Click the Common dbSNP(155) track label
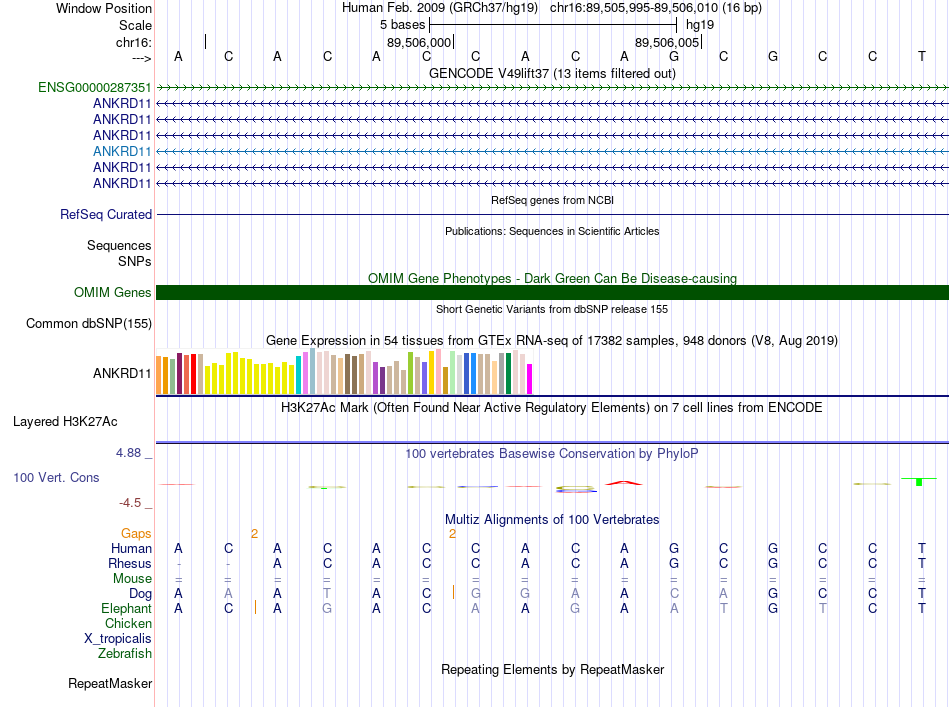The height and width of the screenshot is (707, 950). (x=89, y=324)
